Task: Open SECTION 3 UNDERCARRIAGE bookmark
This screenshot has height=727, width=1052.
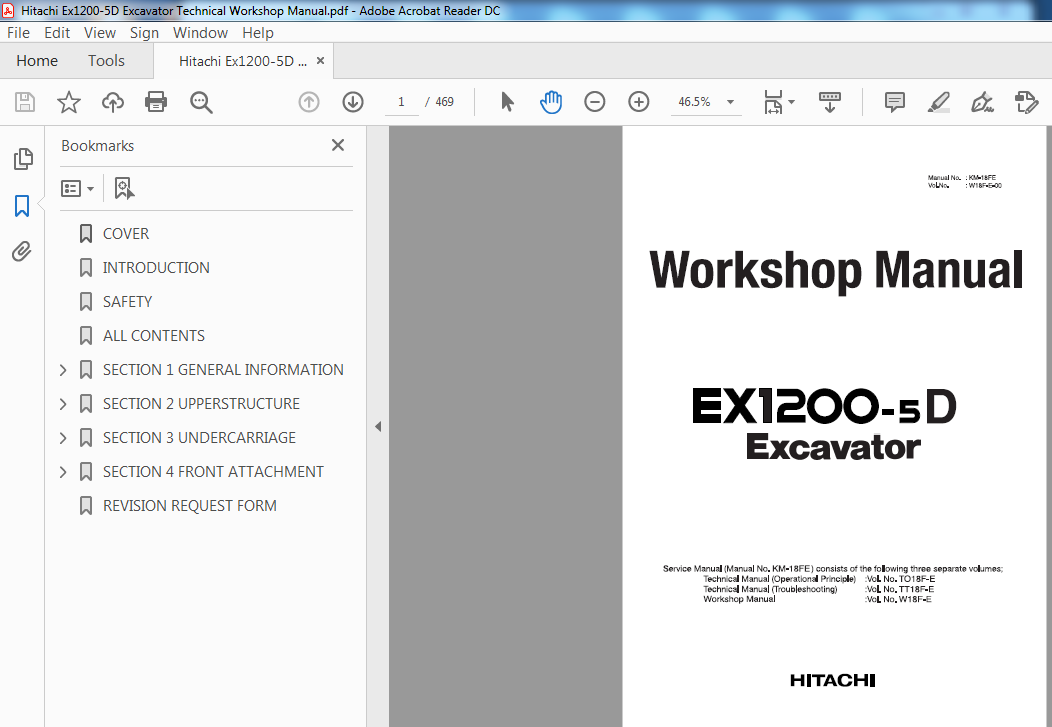Action: point(199,438)
